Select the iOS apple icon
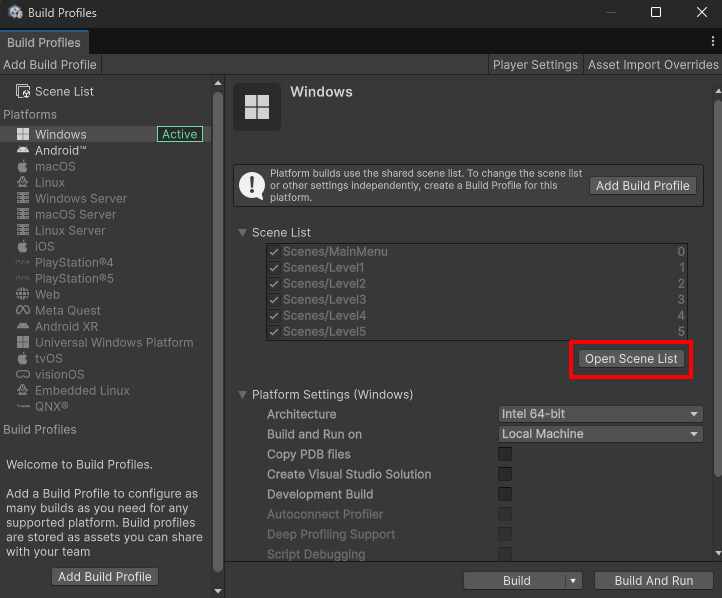Viewport: 722px width, 598px height. point(23,246)
